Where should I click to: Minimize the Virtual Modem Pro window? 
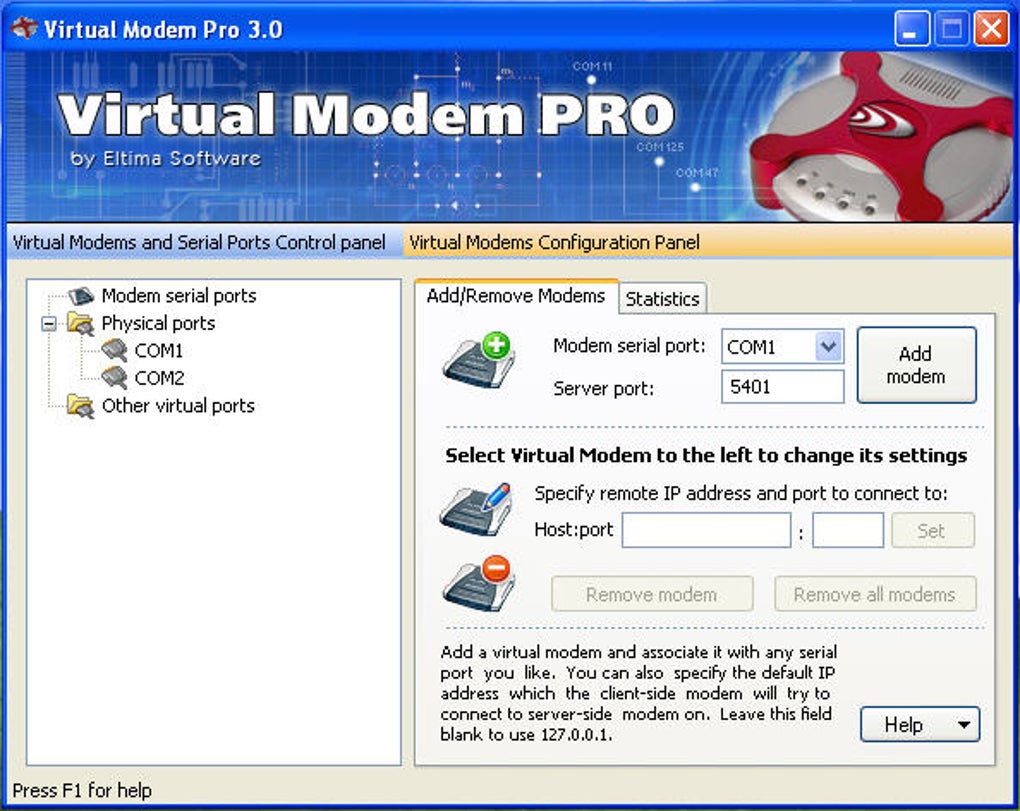911,29
